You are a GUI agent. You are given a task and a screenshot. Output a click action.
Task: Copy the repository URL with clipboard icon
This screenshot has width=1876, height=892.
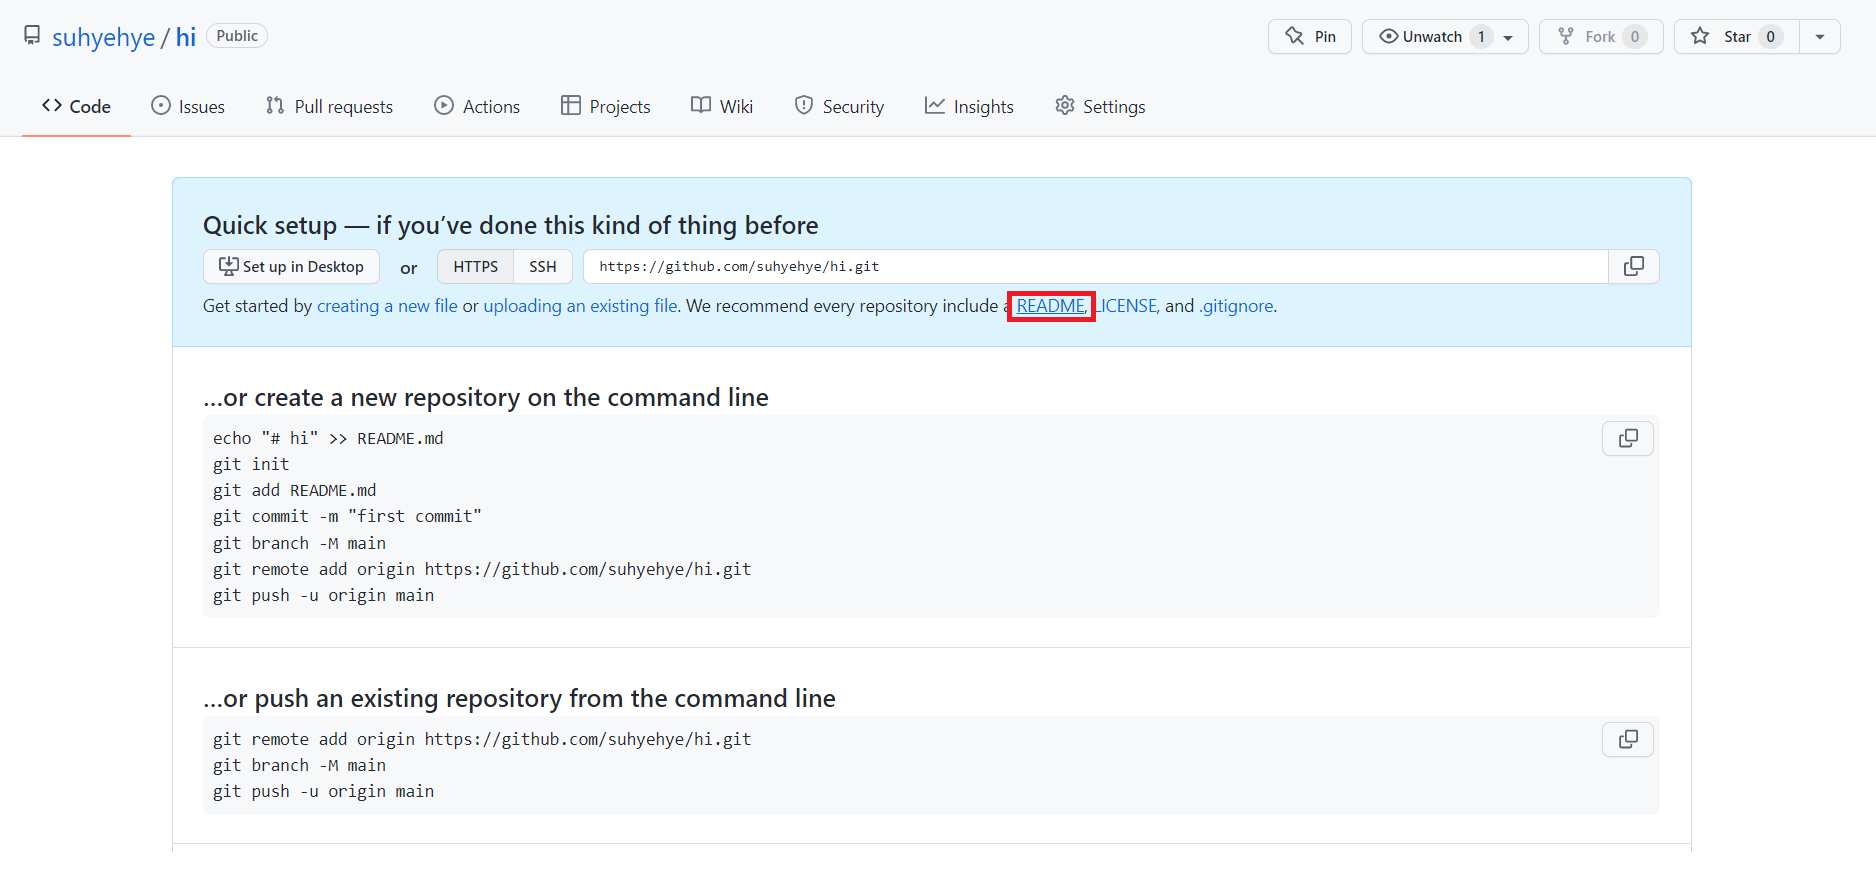1634,267
